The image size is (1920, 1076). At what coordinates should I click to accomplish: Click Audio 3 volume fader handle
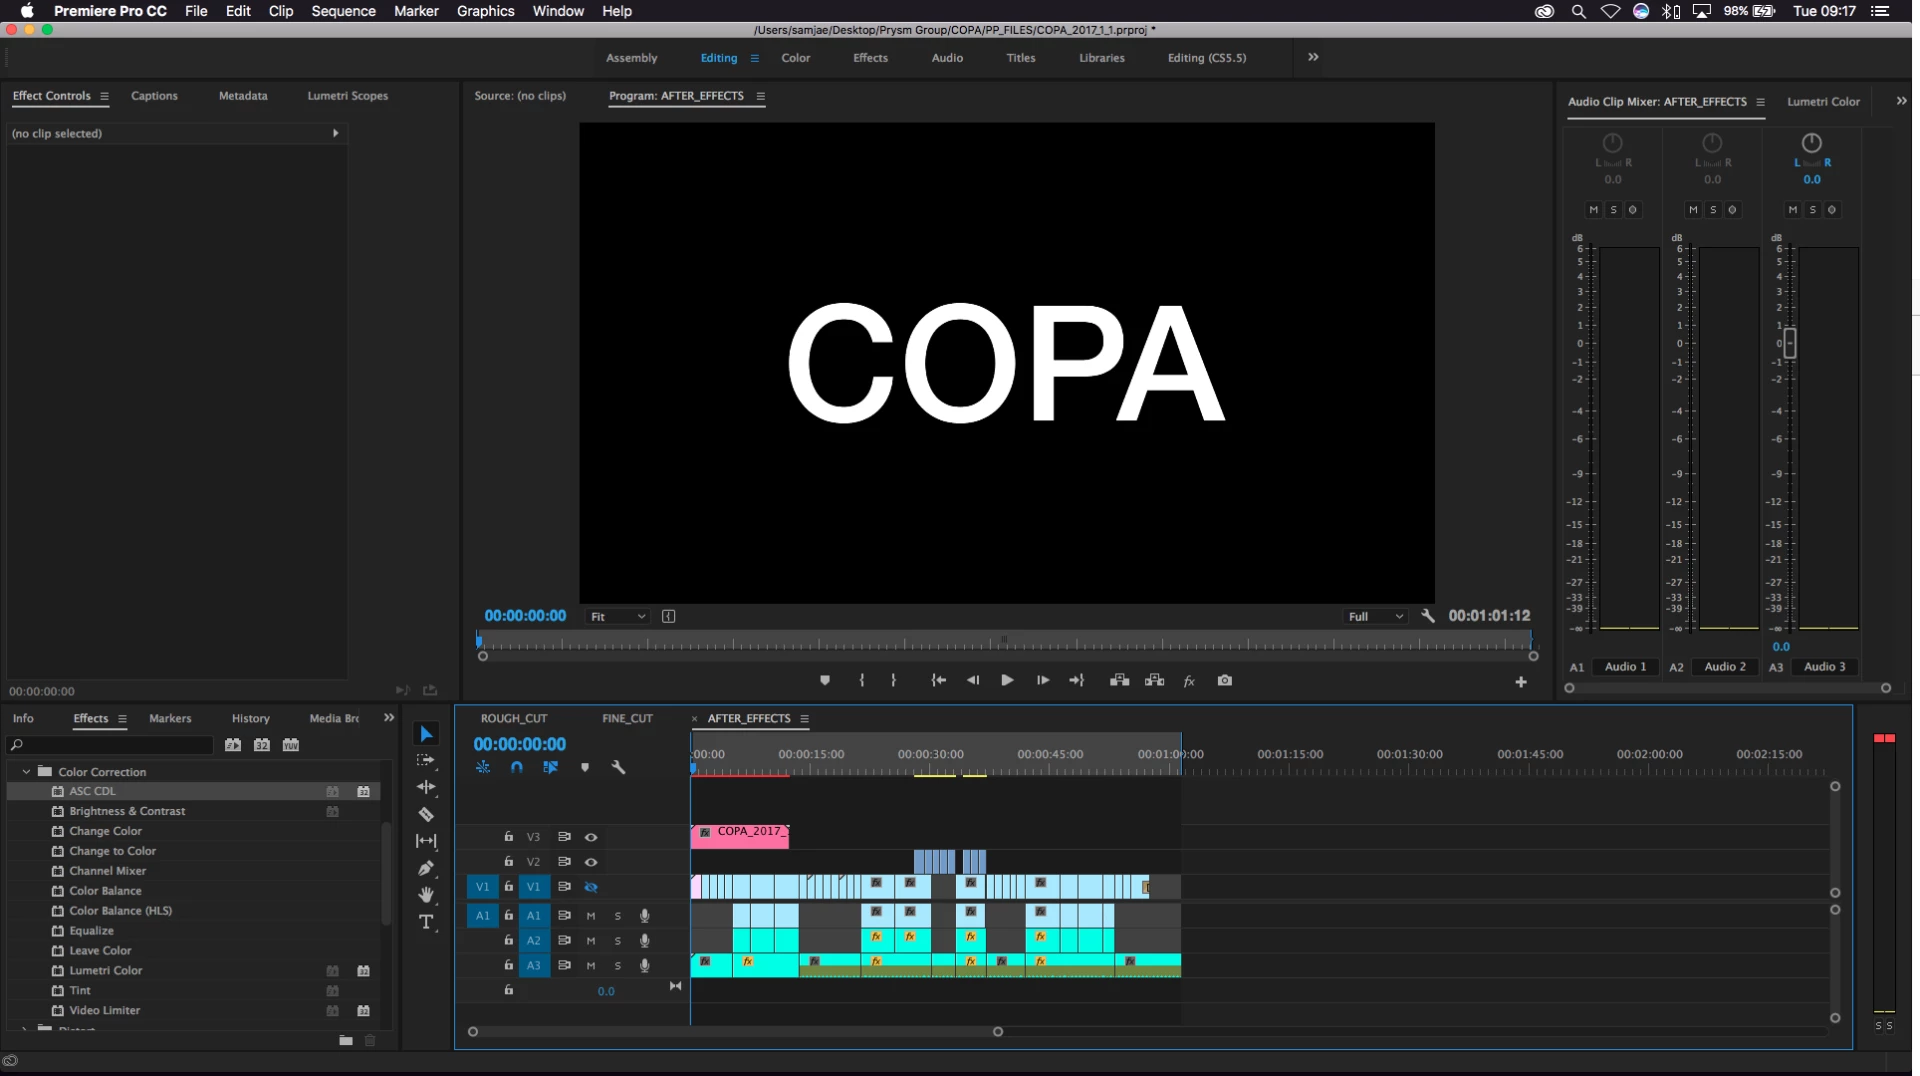click(1790, 343)
